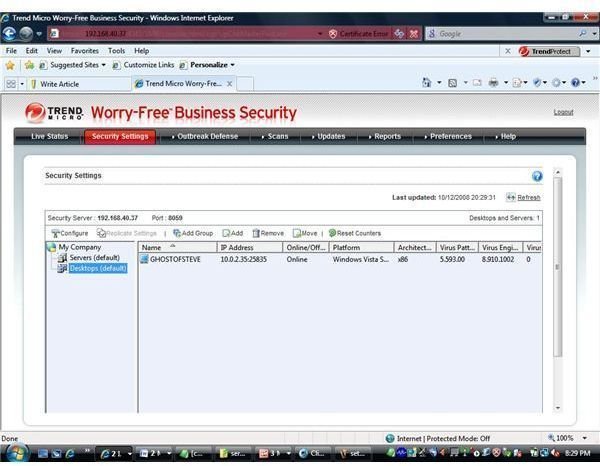The image size is (600, 466).
Task: Open the Safety menu icon in command bar
Action: click(x=537, y=83)
